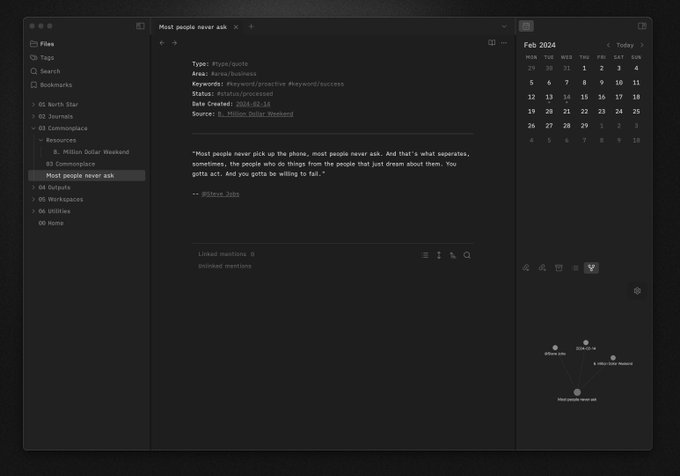This screenshot has width=680, height=476.
Task: Change backlinks sort order
Action: 453,255
